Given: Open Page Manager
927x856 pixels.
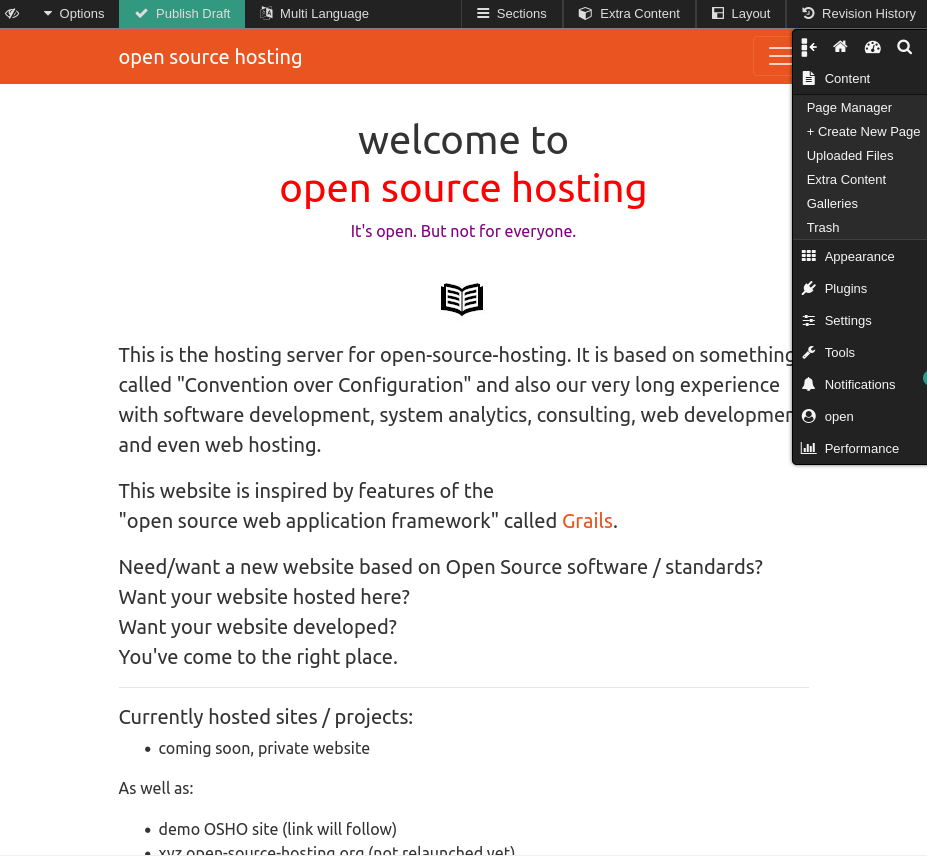Looking at the screenshot, I should point(849,108).
